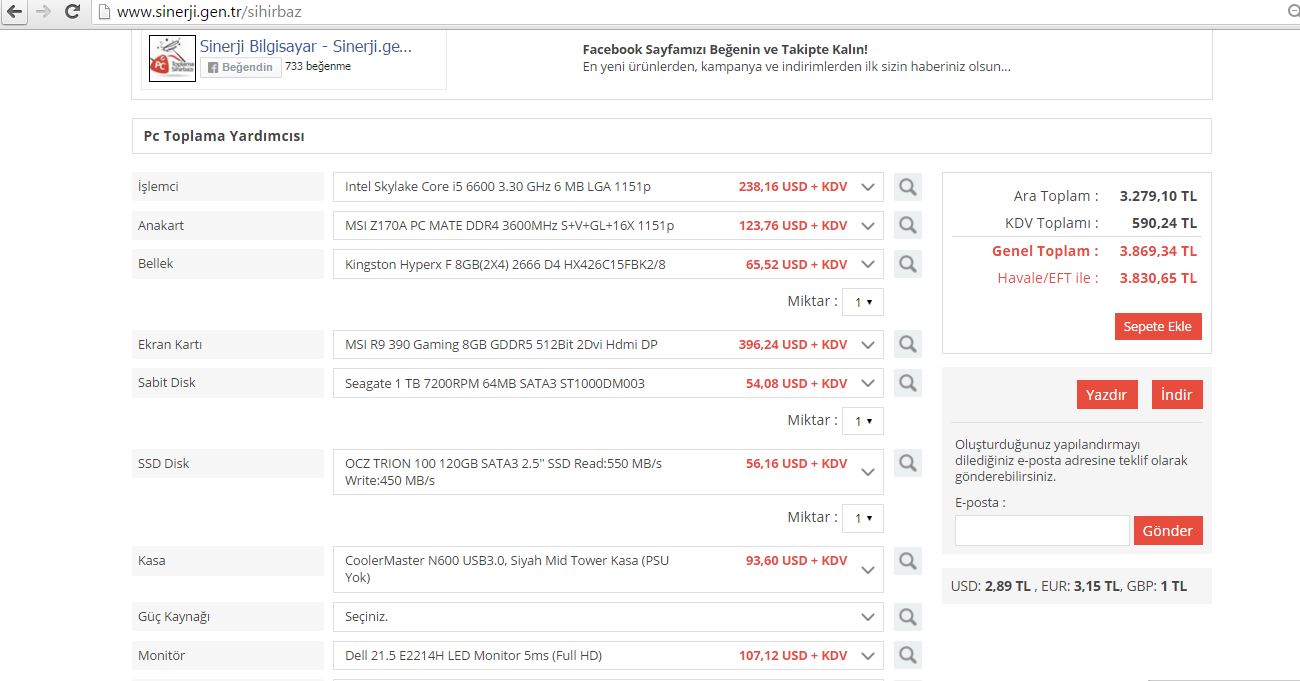The height and width of the screenshot is (681, 1300).
Task: Click the Facebook Beğendin like button
Action: [x=241, y=67]
